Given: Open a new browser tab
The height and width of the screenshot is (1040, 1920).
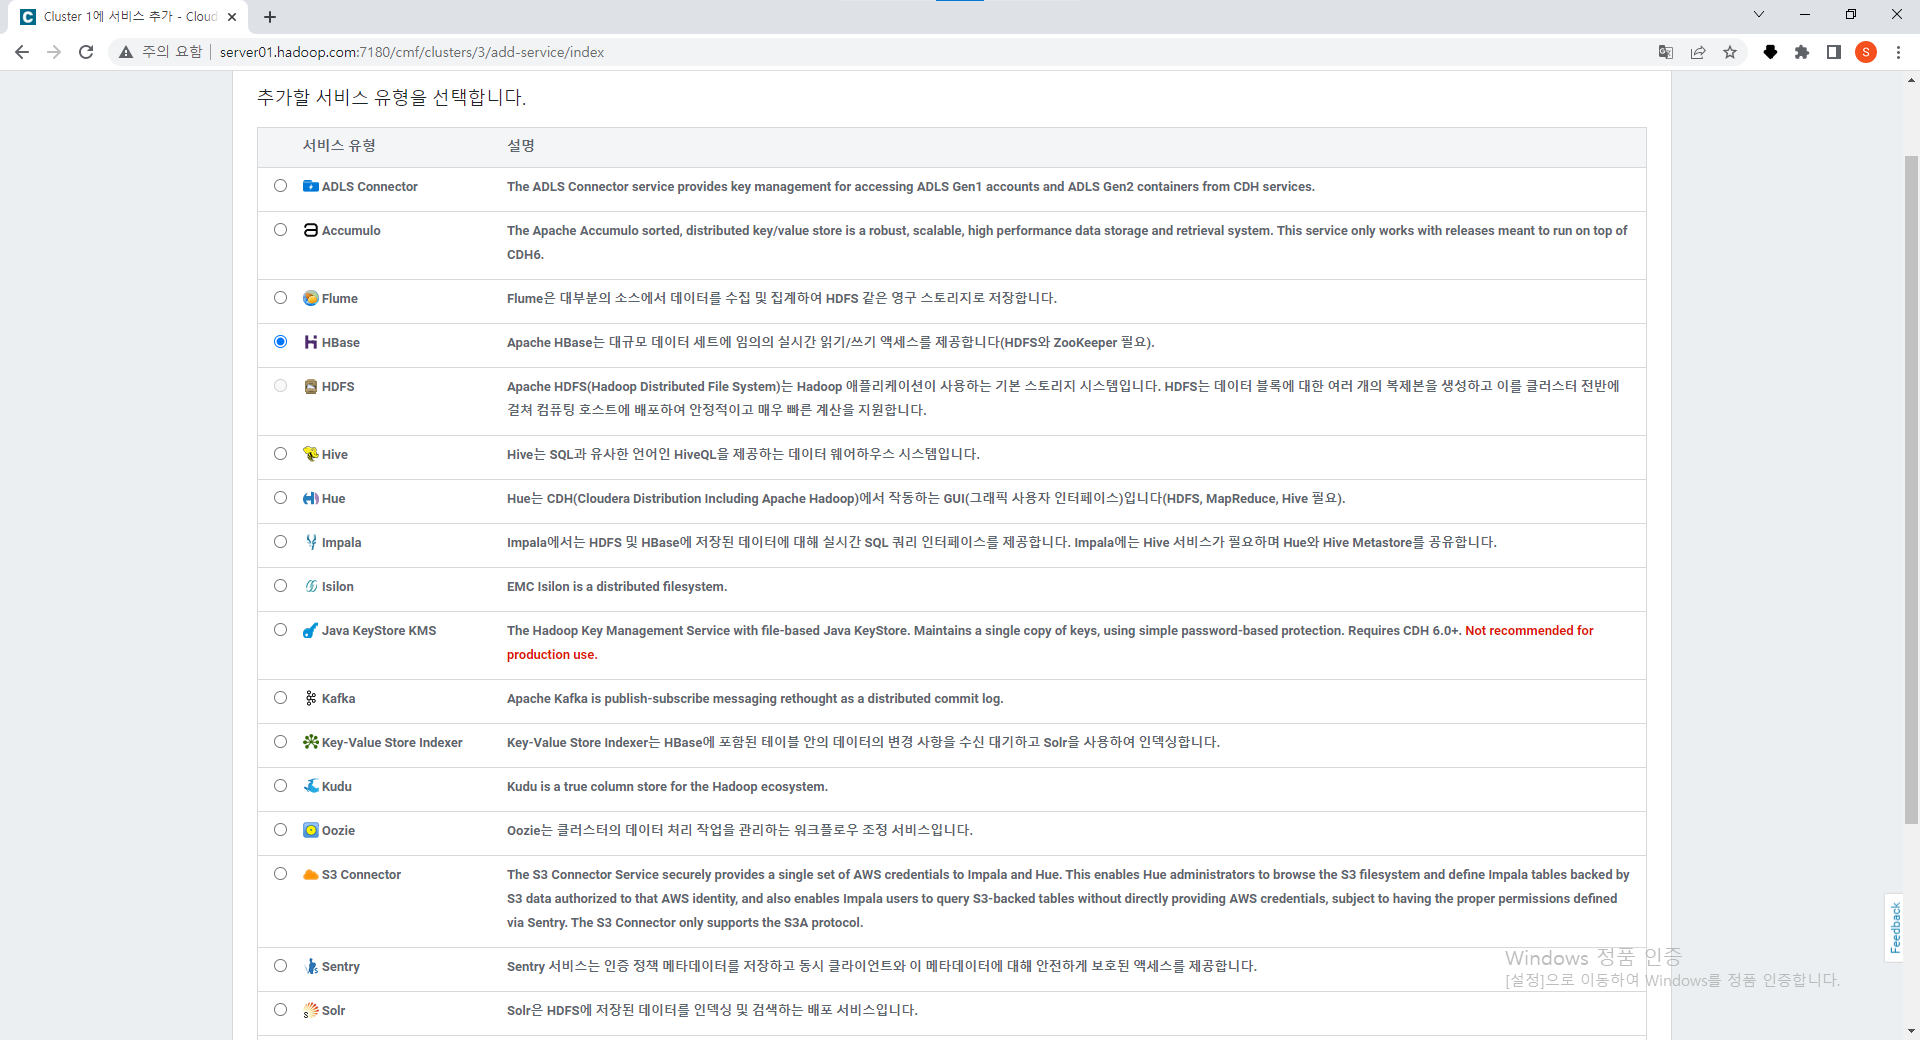Looking at the screenshot, I should pyautogui.click(x=270, y=17).
